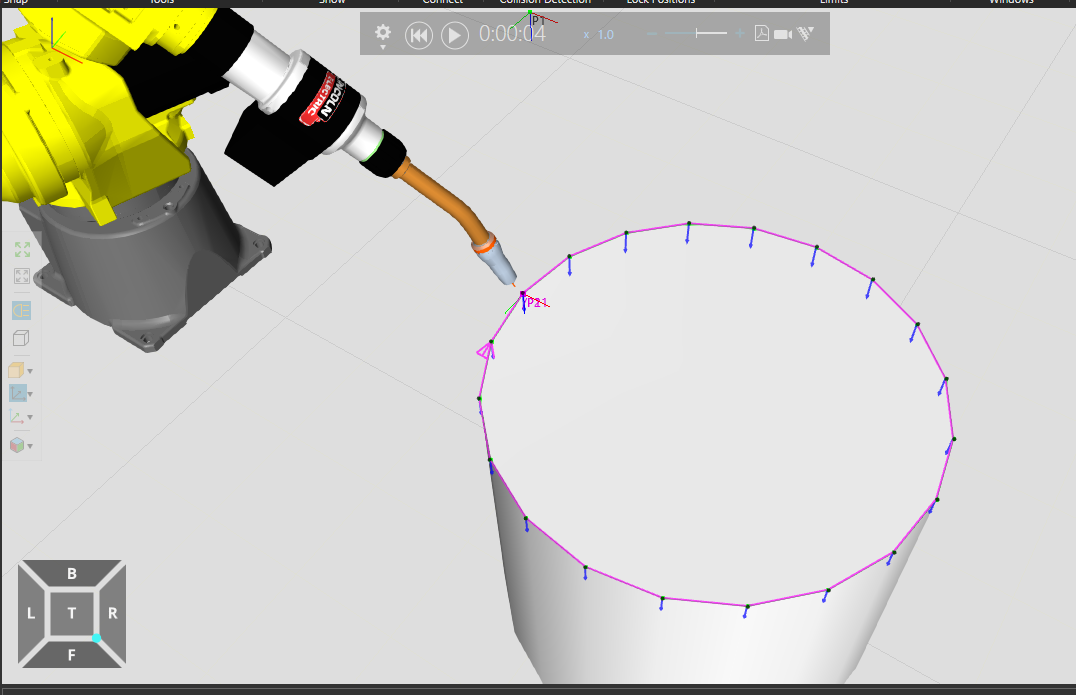Image resolution: width=1076 pixels, height=695 pixels.
Task: Click the colored coordinate frame icon
Action: click(16, 416)
